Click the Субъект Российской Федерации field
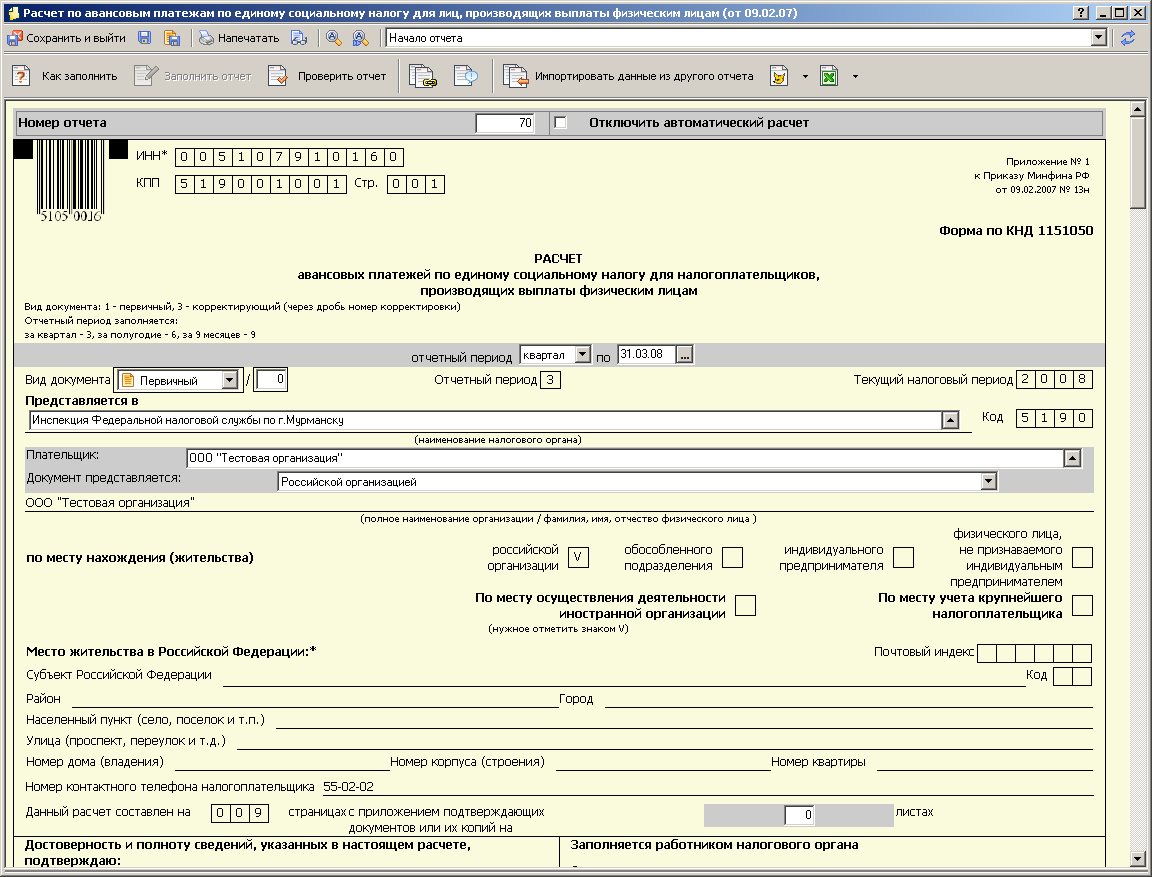Screen dimensions: 1152x877 [624, 676]
